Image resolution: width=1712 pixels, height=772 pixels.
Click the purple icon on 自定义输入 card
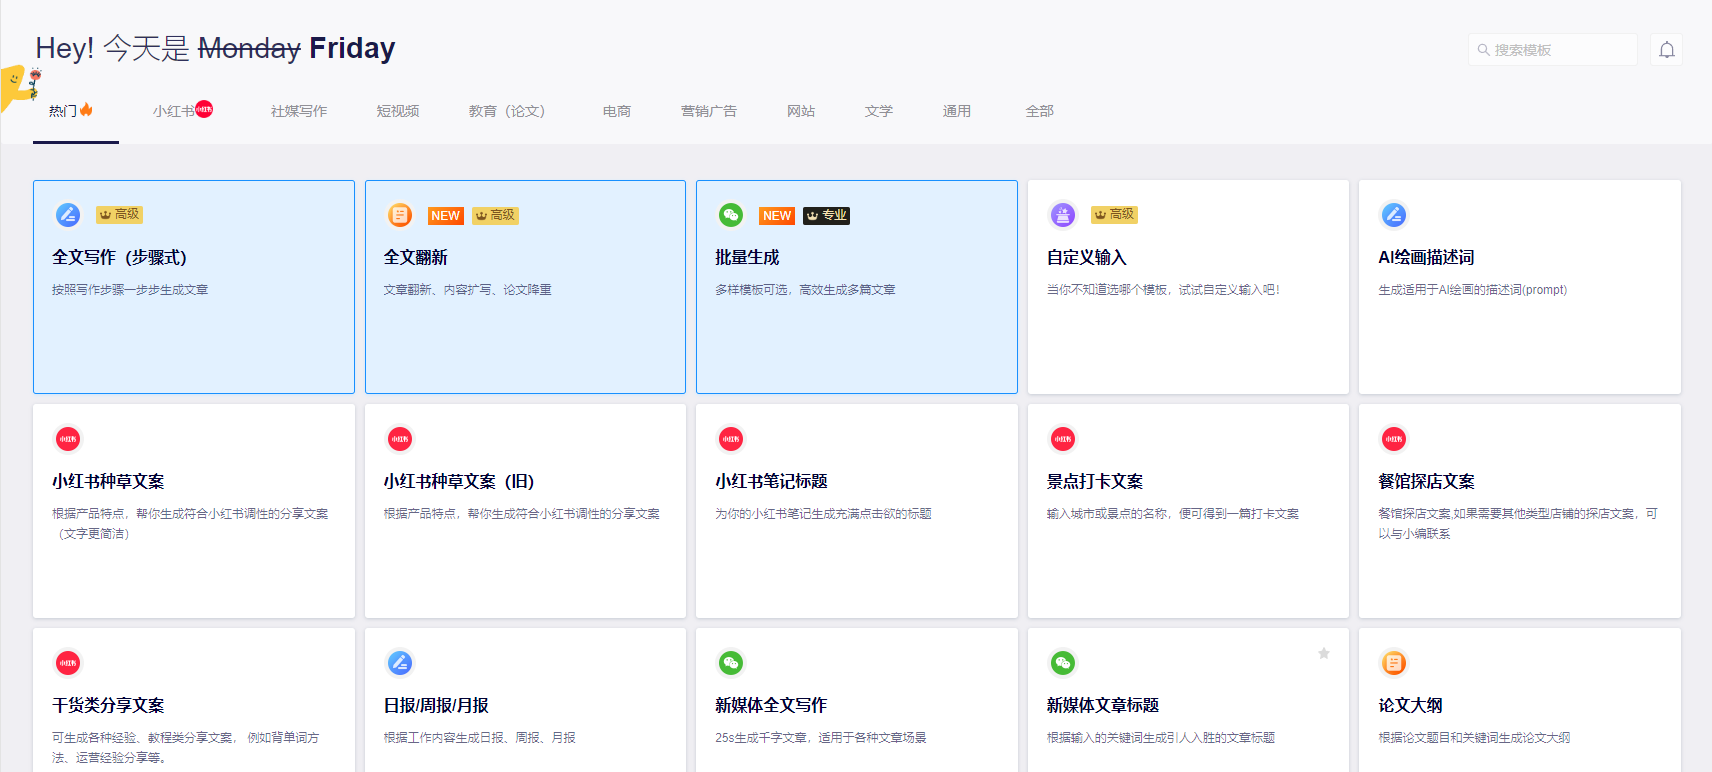(1063, 214)
